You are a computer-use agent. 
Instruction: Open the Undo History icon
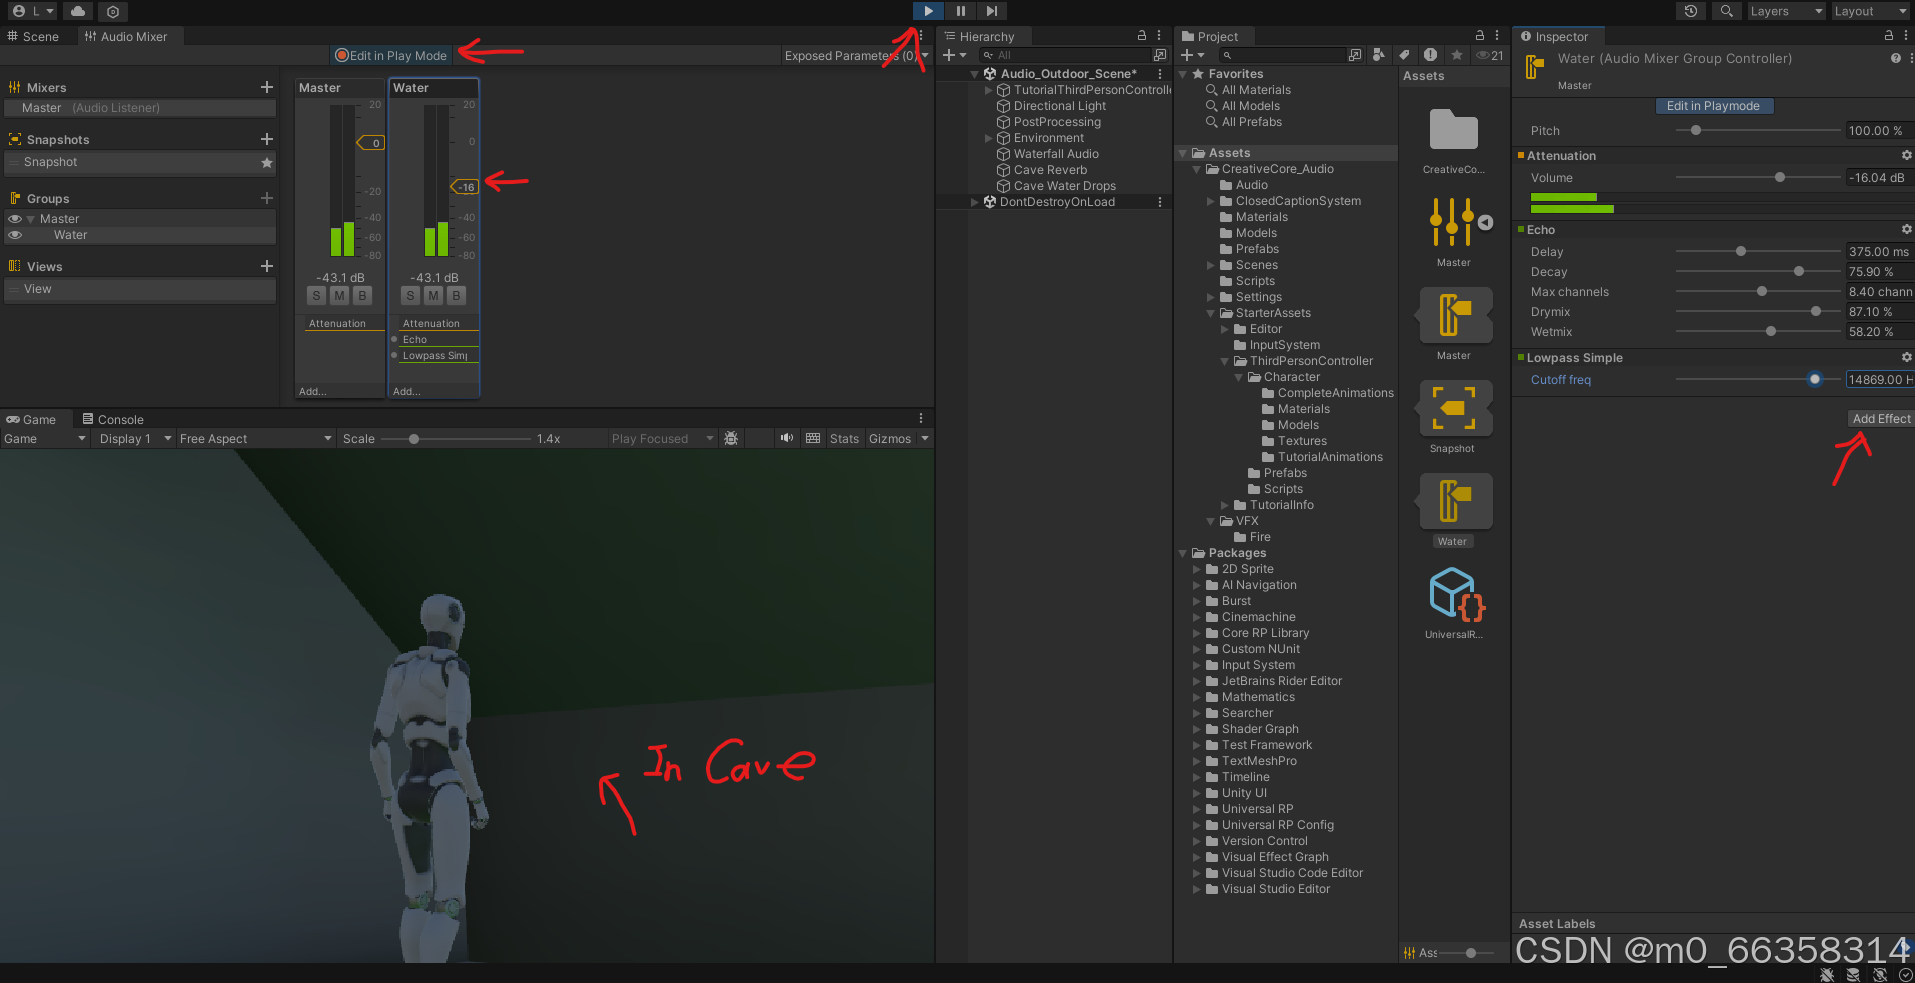[x=1691, y=11]
